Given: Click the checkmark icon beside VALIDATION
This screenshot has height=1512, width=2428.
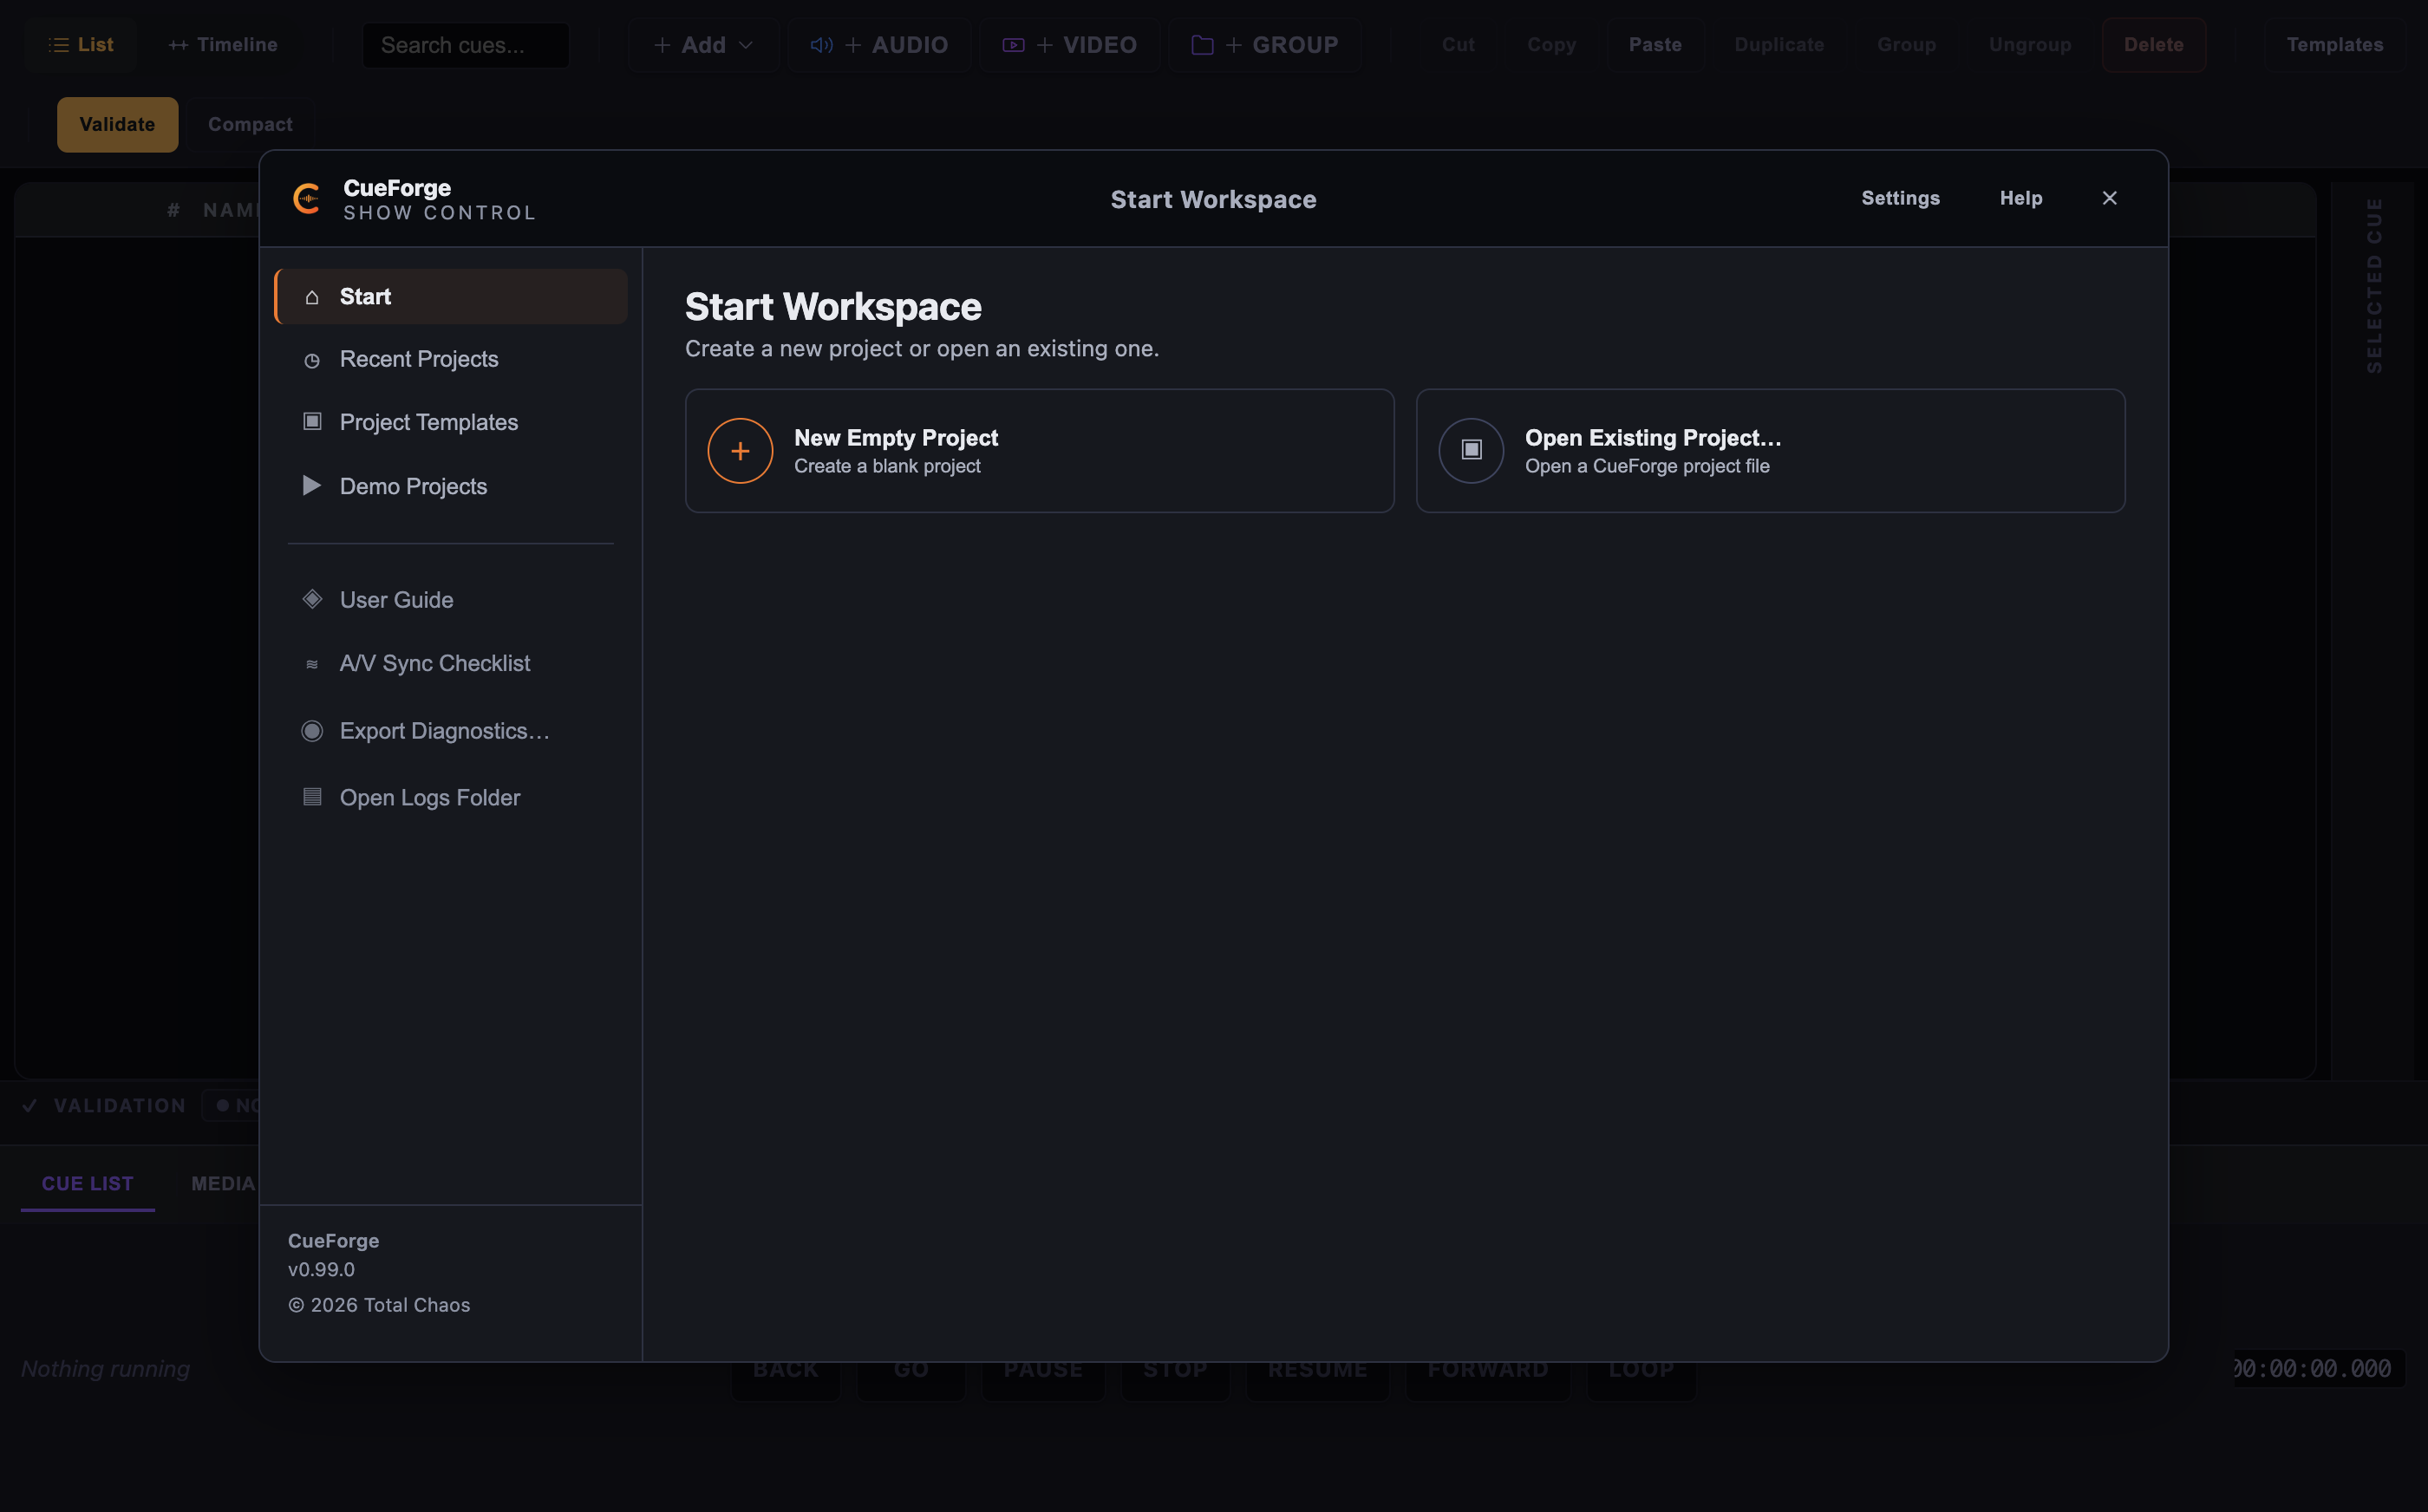Looking at the screenshot, I should tap(30, 1106).
